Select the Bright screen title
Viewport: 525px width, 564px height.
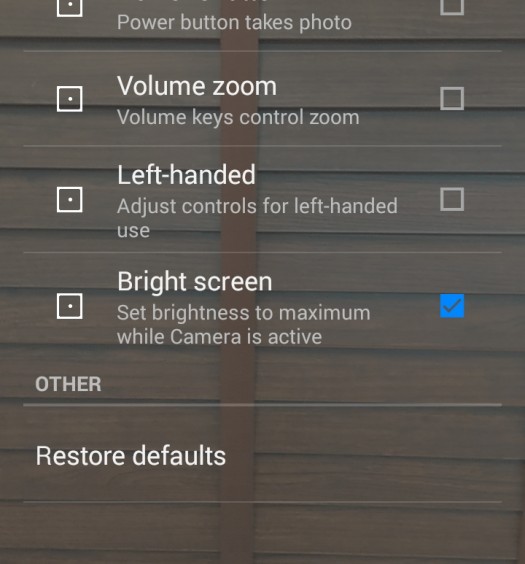pyautogui.click(x=195, y=281)
